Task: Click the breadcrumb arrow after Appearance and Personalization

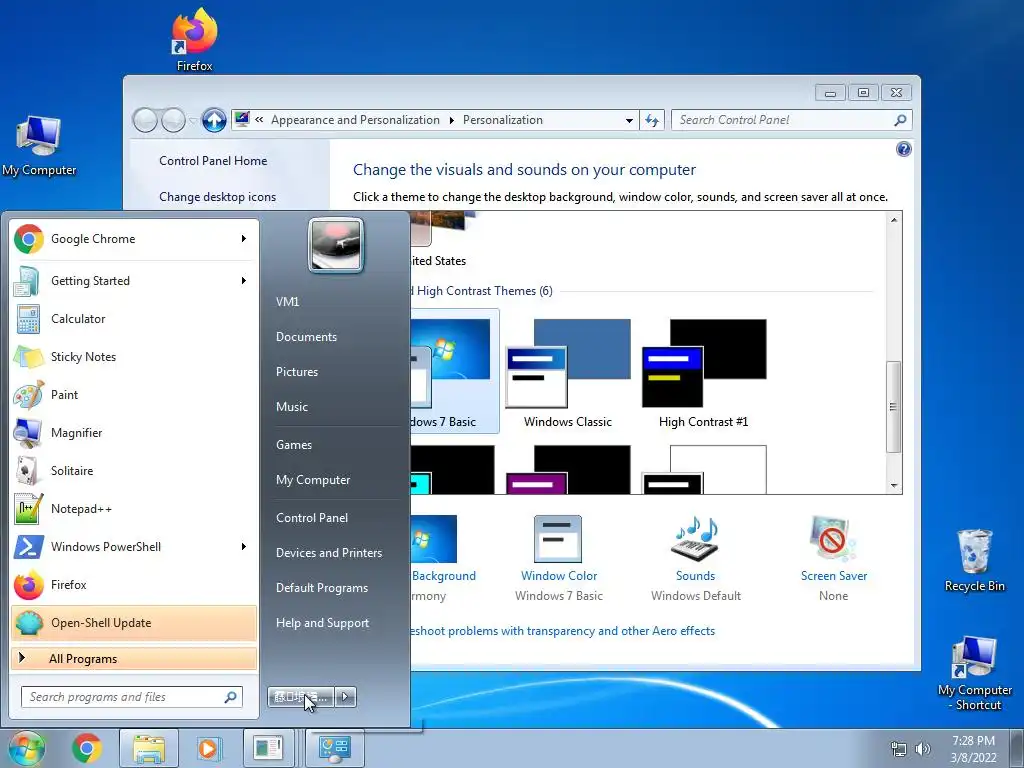Action: coord(451,120)
